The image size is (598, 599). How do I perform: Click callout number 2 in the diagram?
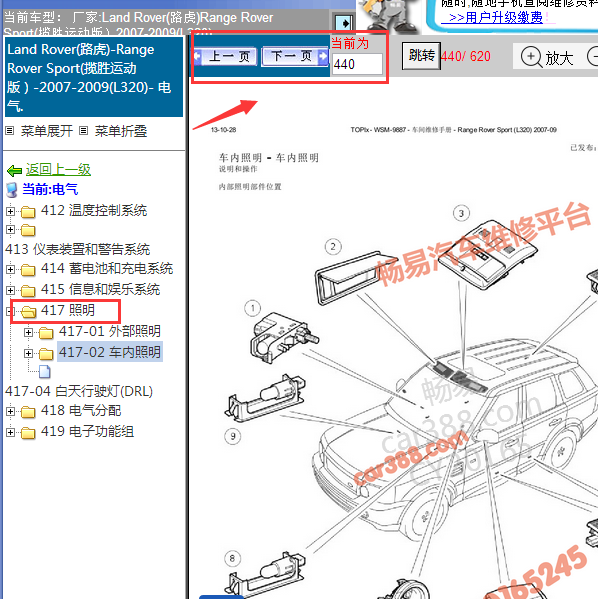pos(333,247)
